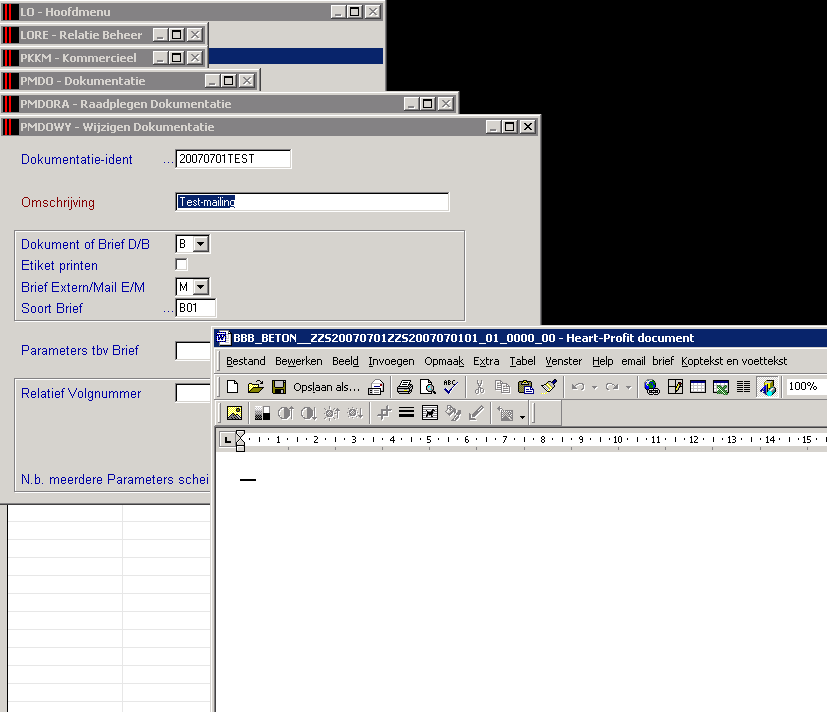This screenshot has width=827, height=712.
Task: Expand the Brief Extern/Mail E/M dropdown
Action: click(201, 287)
